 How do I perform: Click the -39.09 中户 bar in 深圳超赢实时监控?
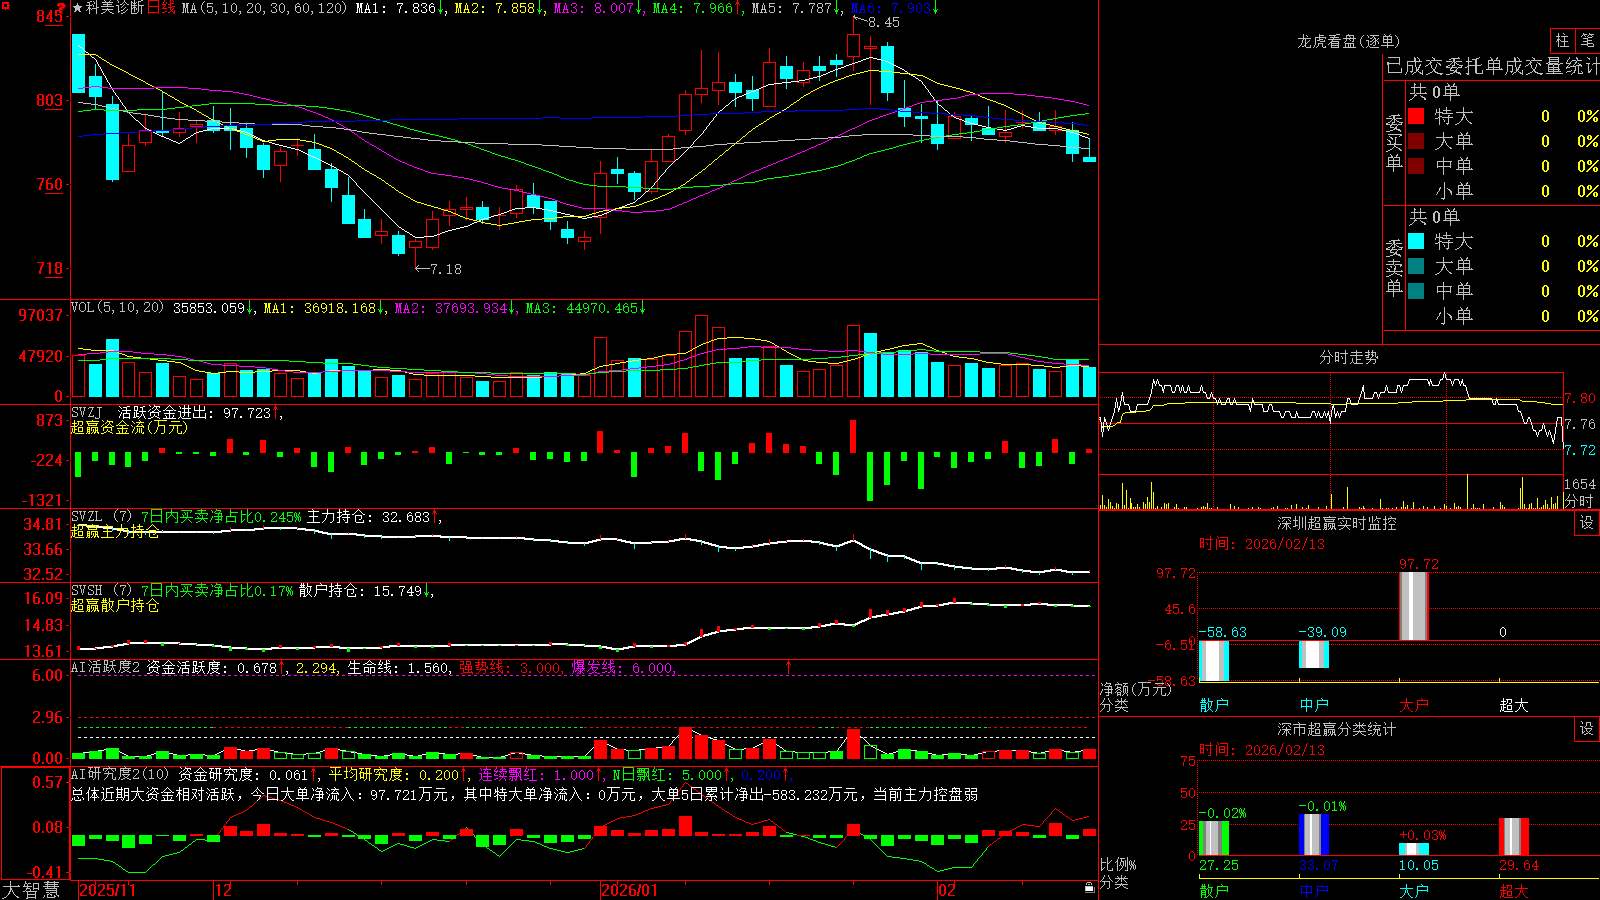point(1314,654)
